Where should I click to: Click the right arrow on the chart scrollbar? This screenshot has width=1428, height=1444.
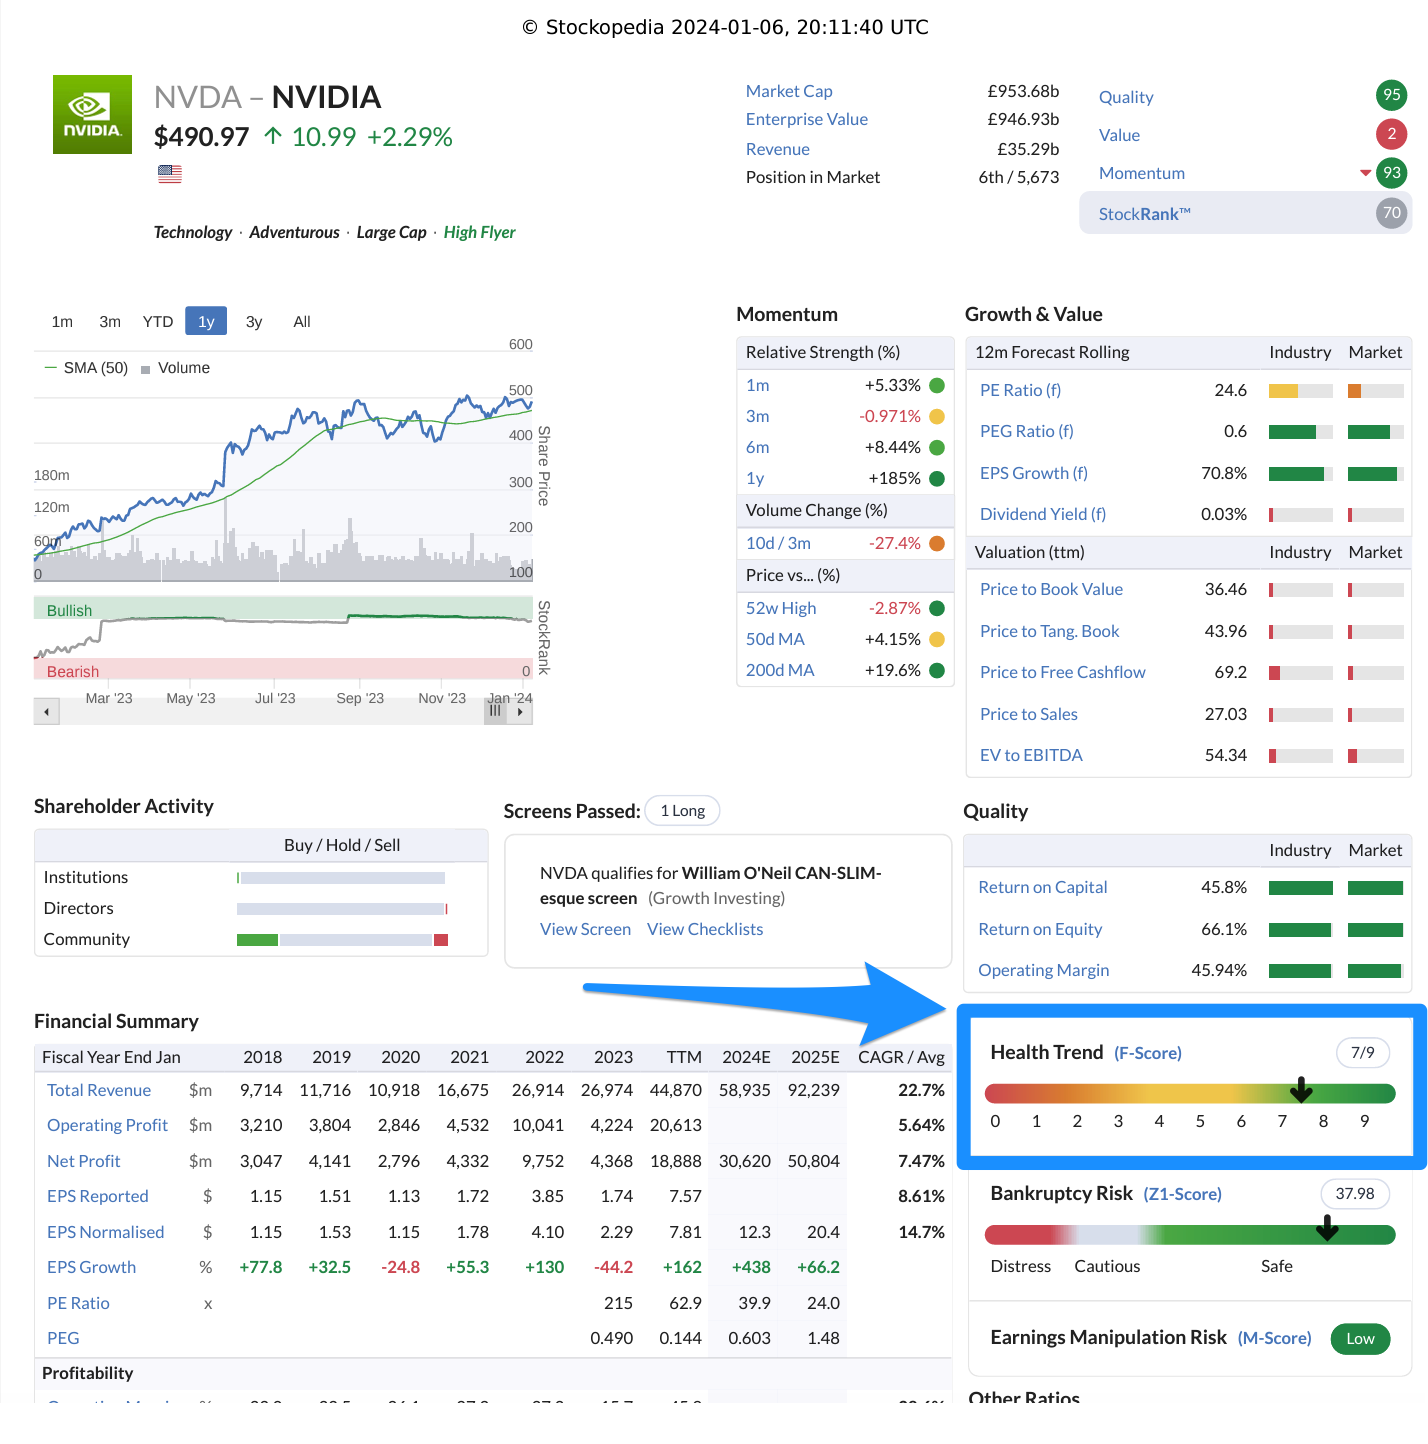point(520,711)
